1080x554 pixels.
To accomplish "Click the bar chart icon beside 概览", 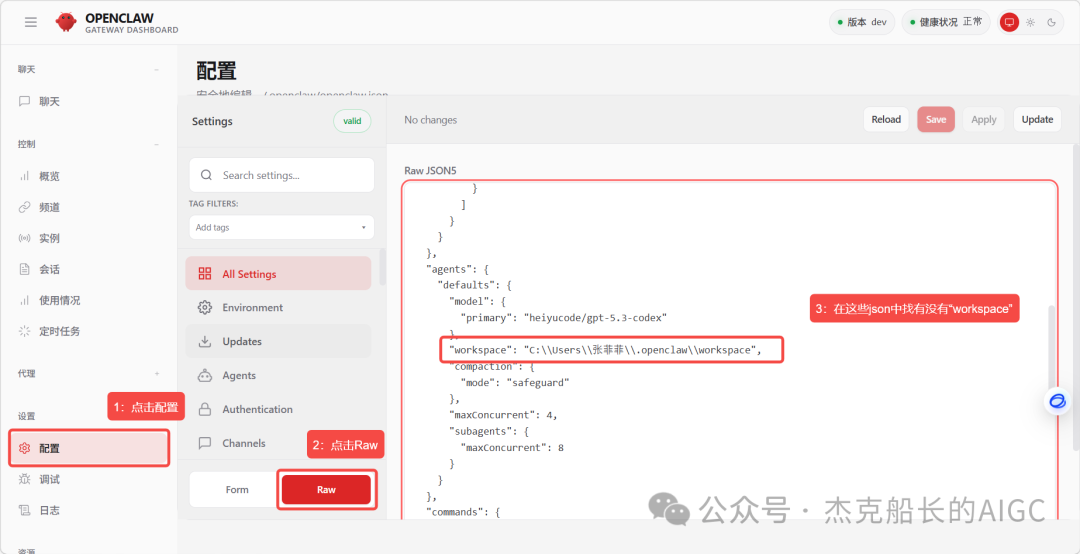I will 25,176.
